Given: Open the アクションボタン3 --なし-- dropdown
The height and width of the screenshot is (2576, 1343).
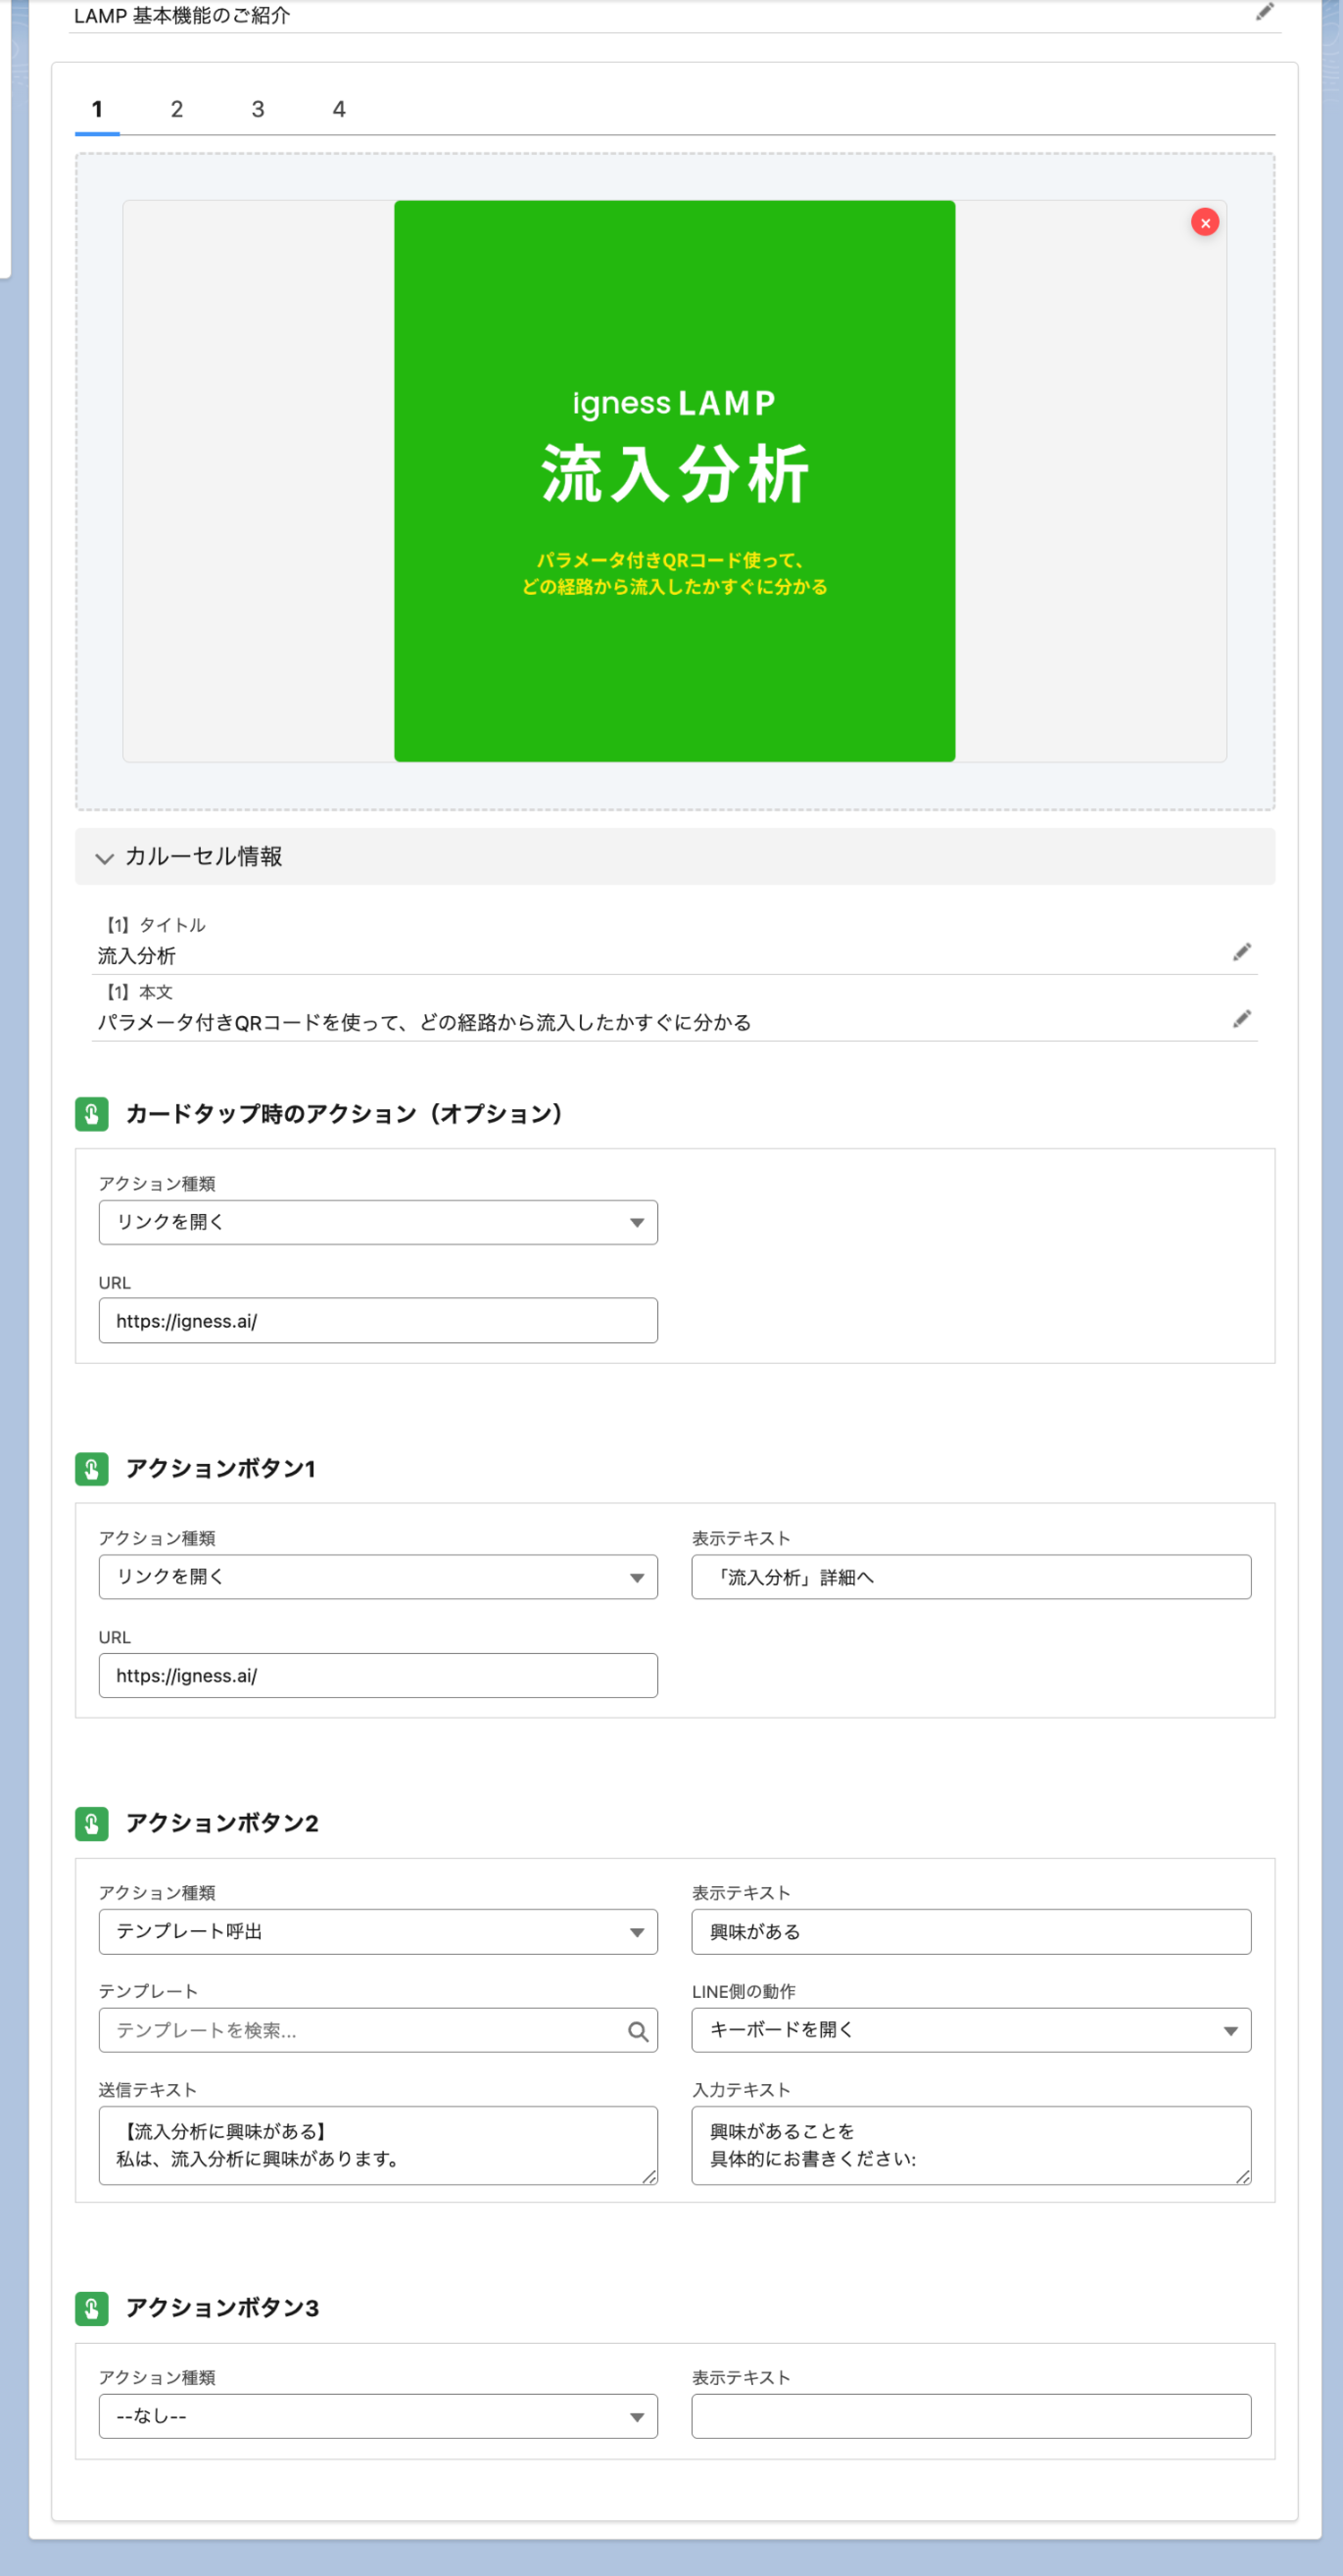Looking at the screenshot, I should (377, 2416).
